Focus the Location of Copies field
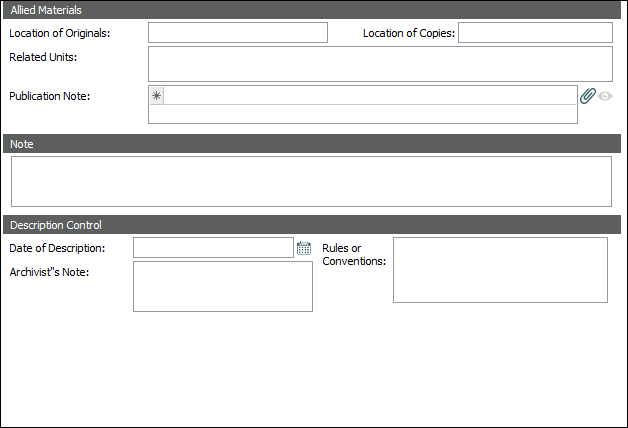Viewport: 628px width, 428px height. (535, 33)
